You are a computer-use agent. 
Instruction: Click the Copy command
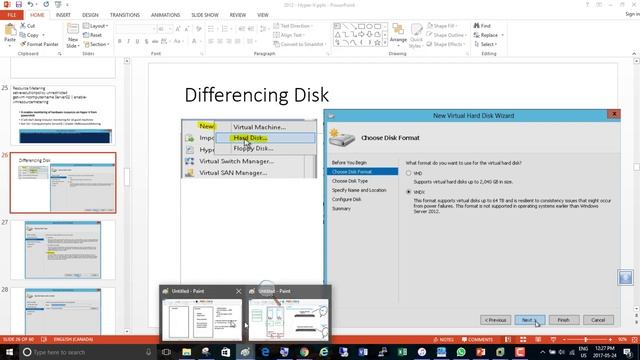[x=29, y=35]
